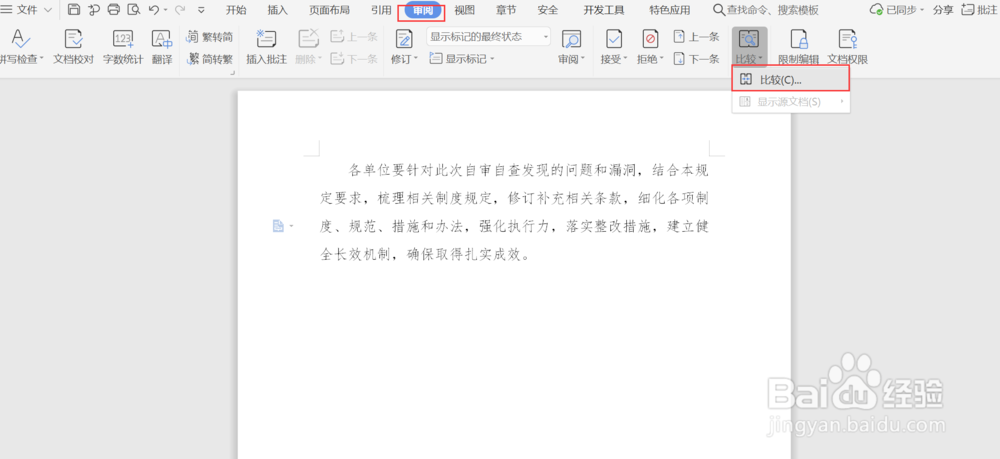The width and height of the screenshot is (1000, 459).
Task: Open the dialog launcher under 简转繁
Action: pyautogui.click(x=232, y=73)
